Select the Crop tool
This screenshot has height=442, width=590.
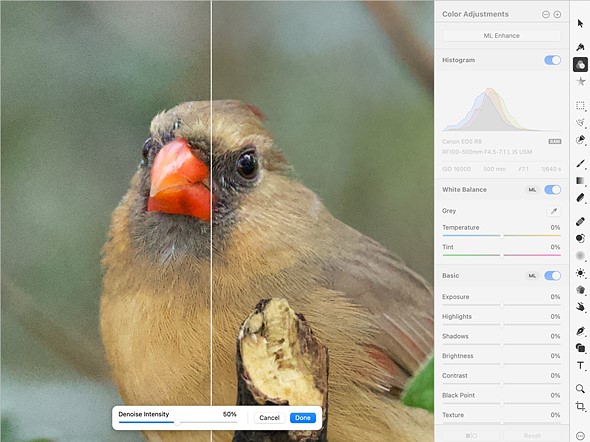coord(580,406)
